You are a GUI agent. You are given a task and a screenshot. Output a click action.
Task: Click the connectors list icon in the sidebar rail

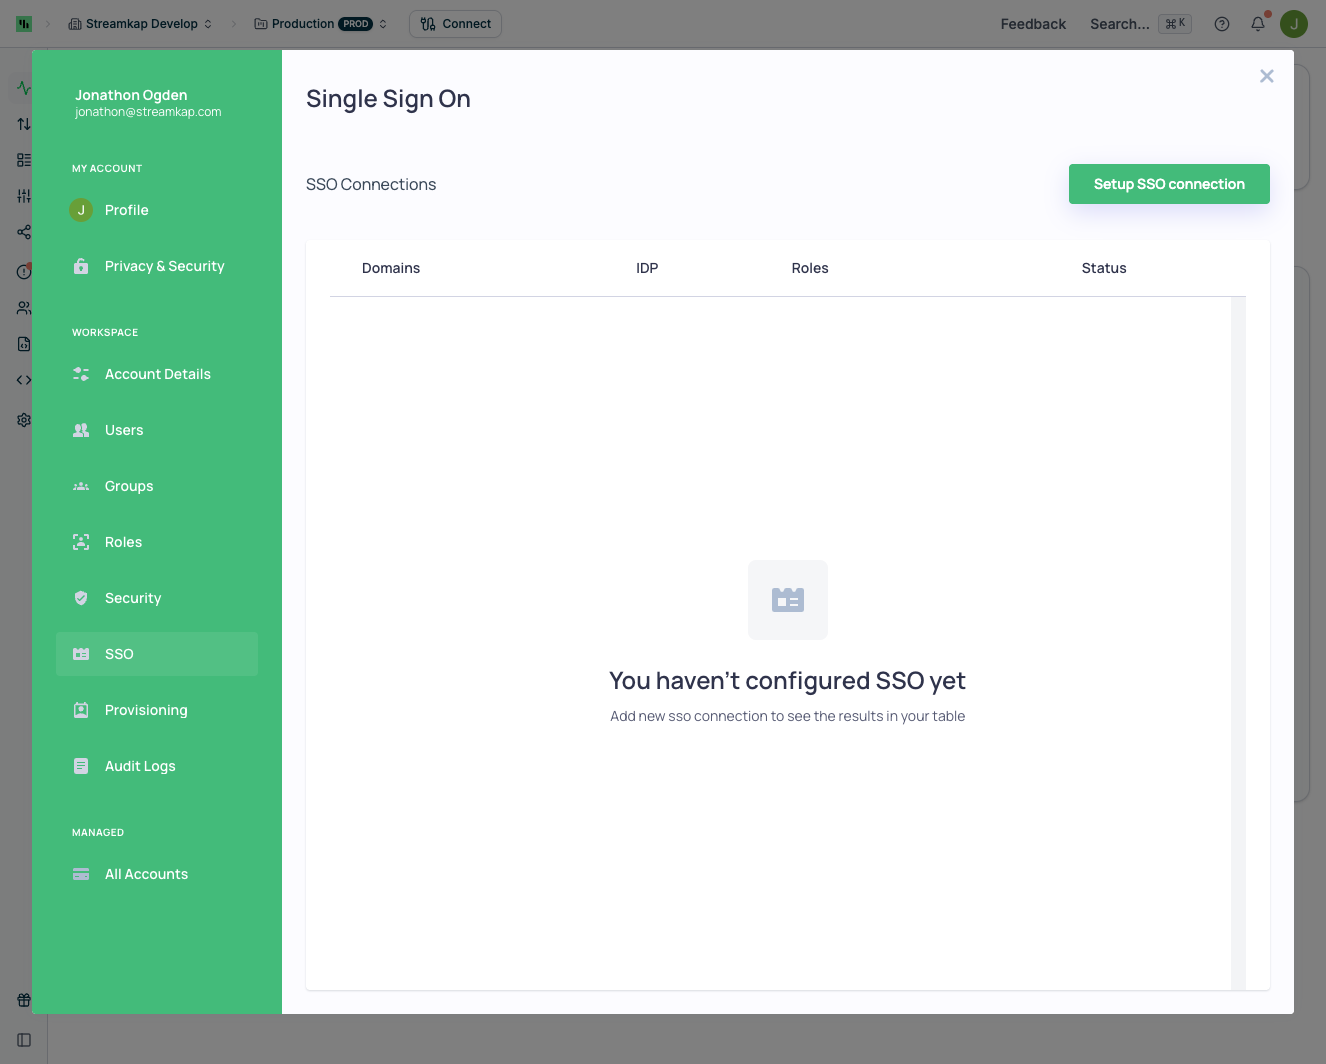pos(23,159)
